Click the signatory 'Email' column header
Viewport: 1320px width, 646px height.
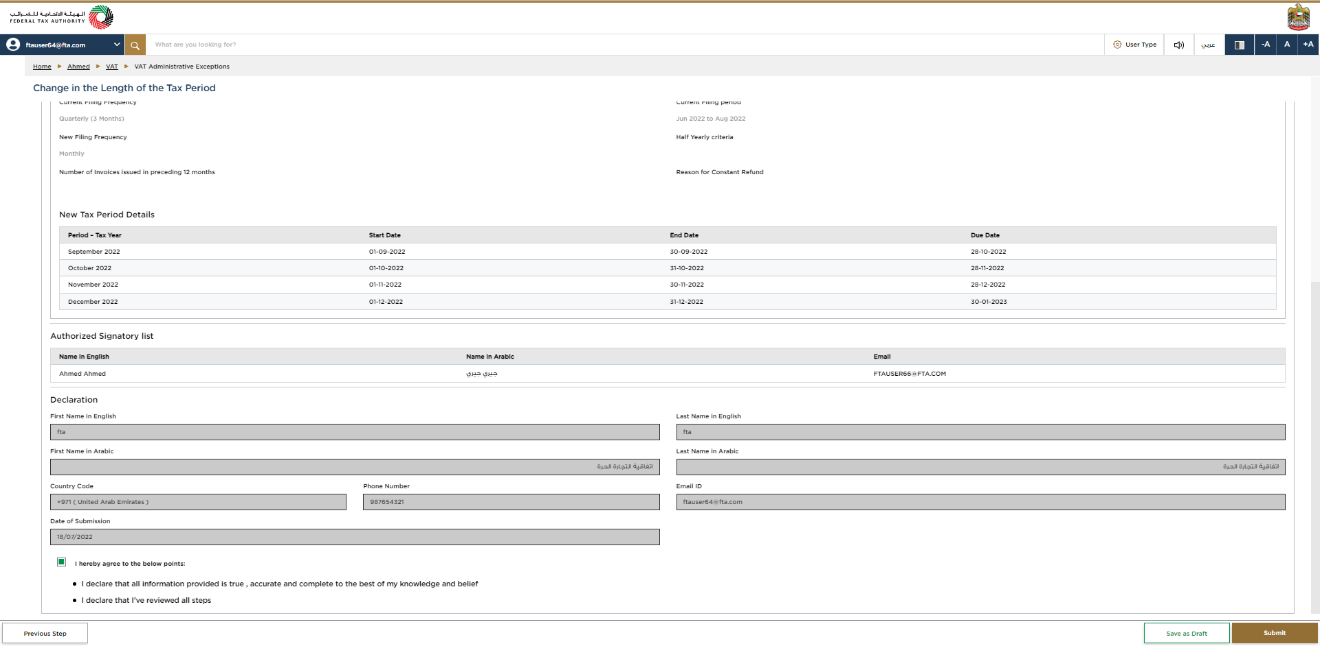pos(882,356)
